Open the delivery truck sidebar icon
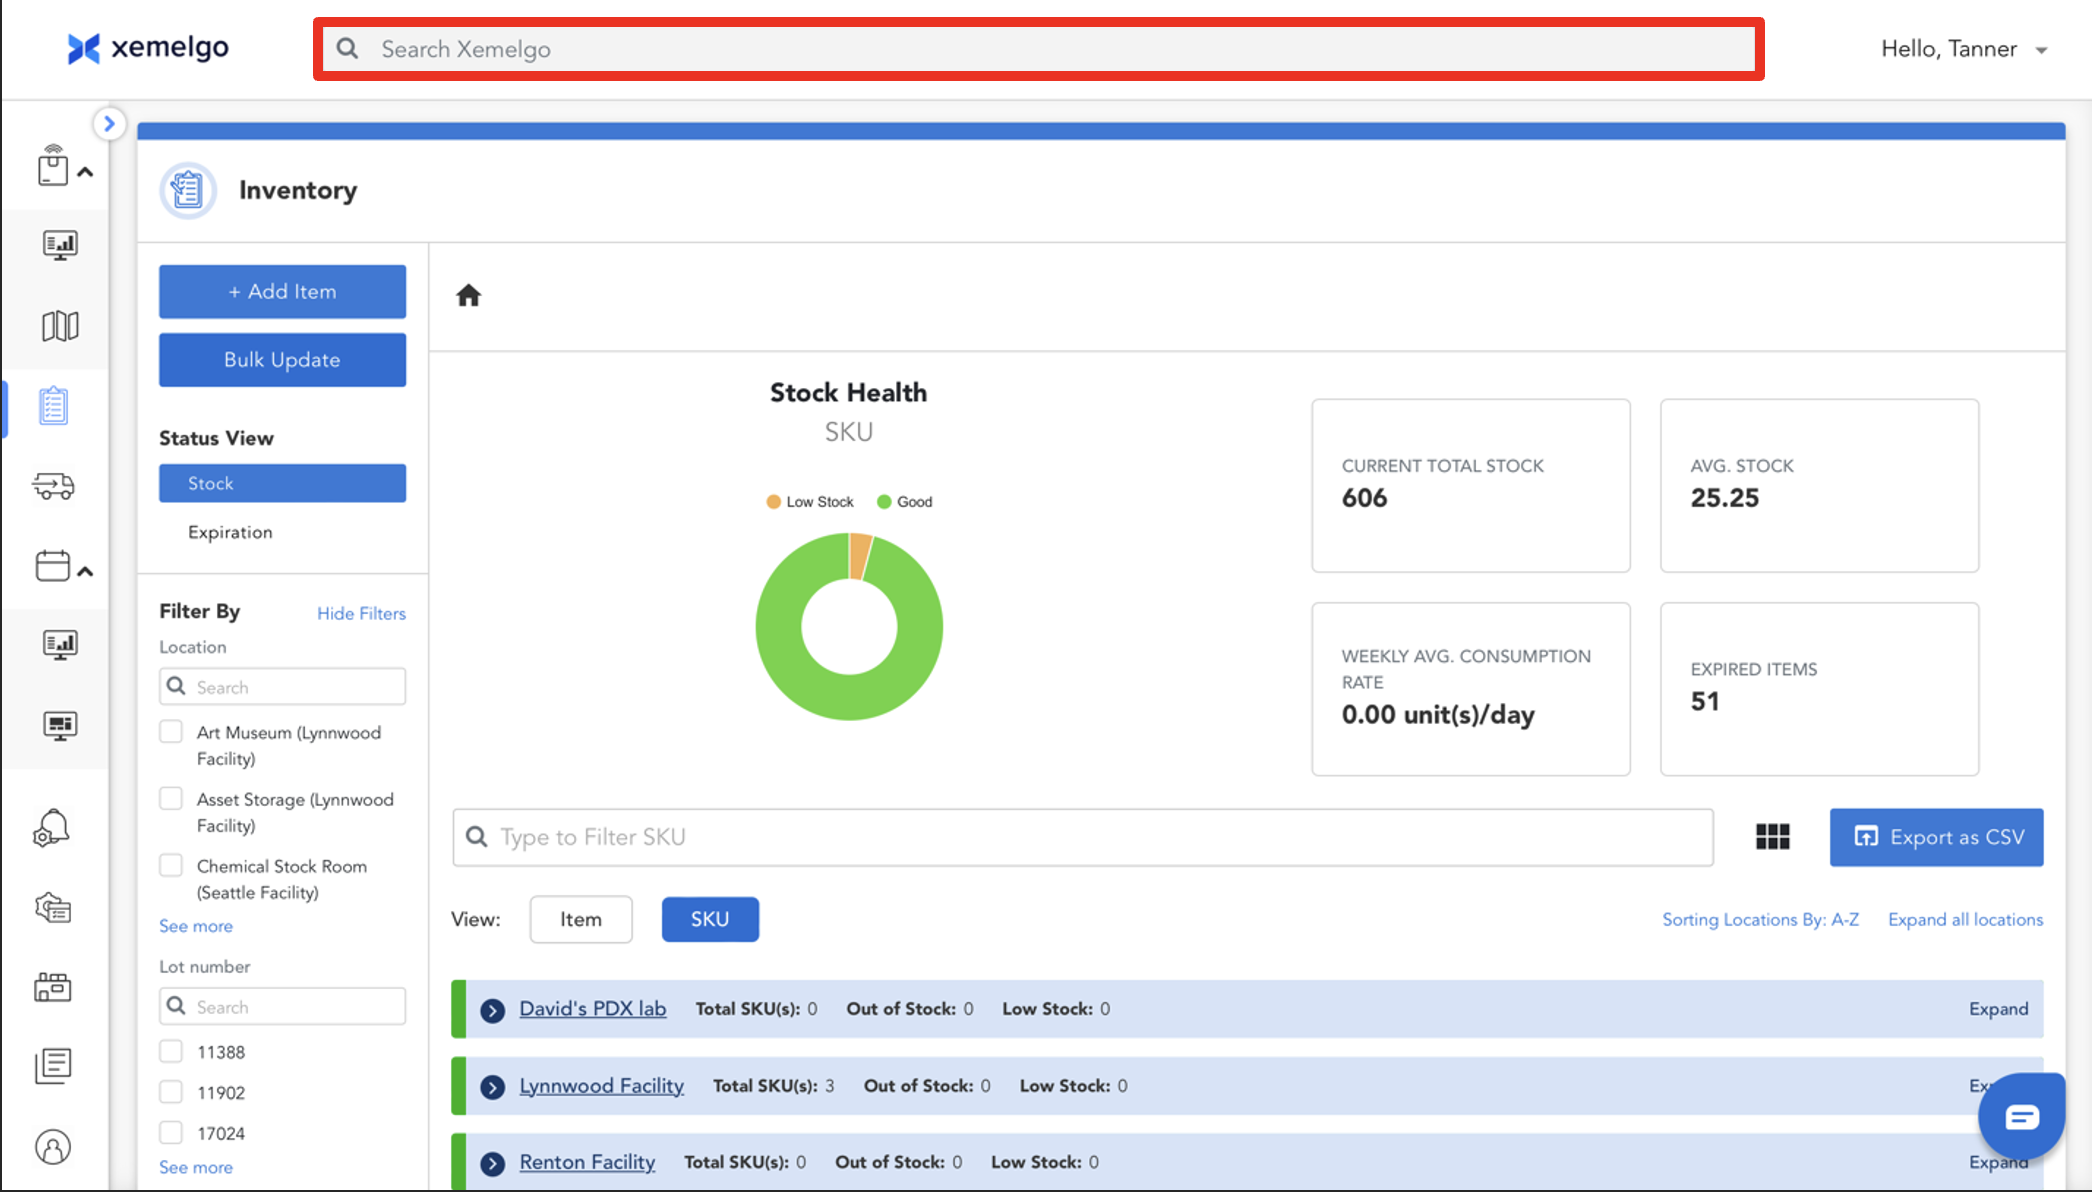This screenshot has width=2092, height=1192. [x=54, y=486]
